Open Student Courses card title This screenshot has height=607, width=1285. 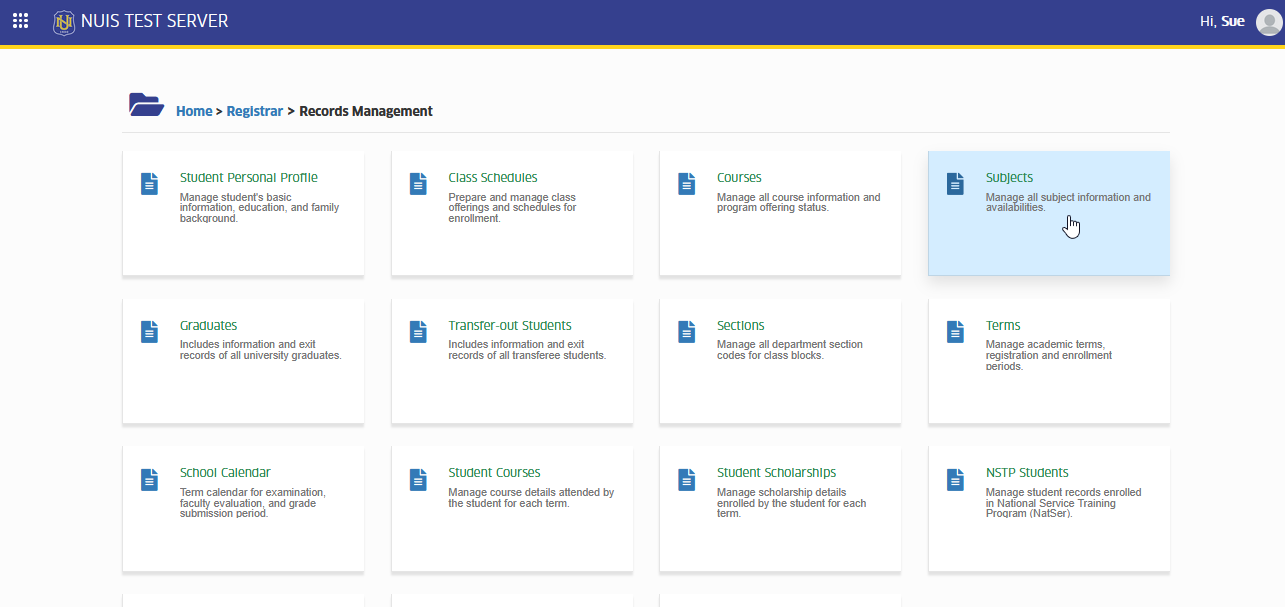(x=494, y=473)
